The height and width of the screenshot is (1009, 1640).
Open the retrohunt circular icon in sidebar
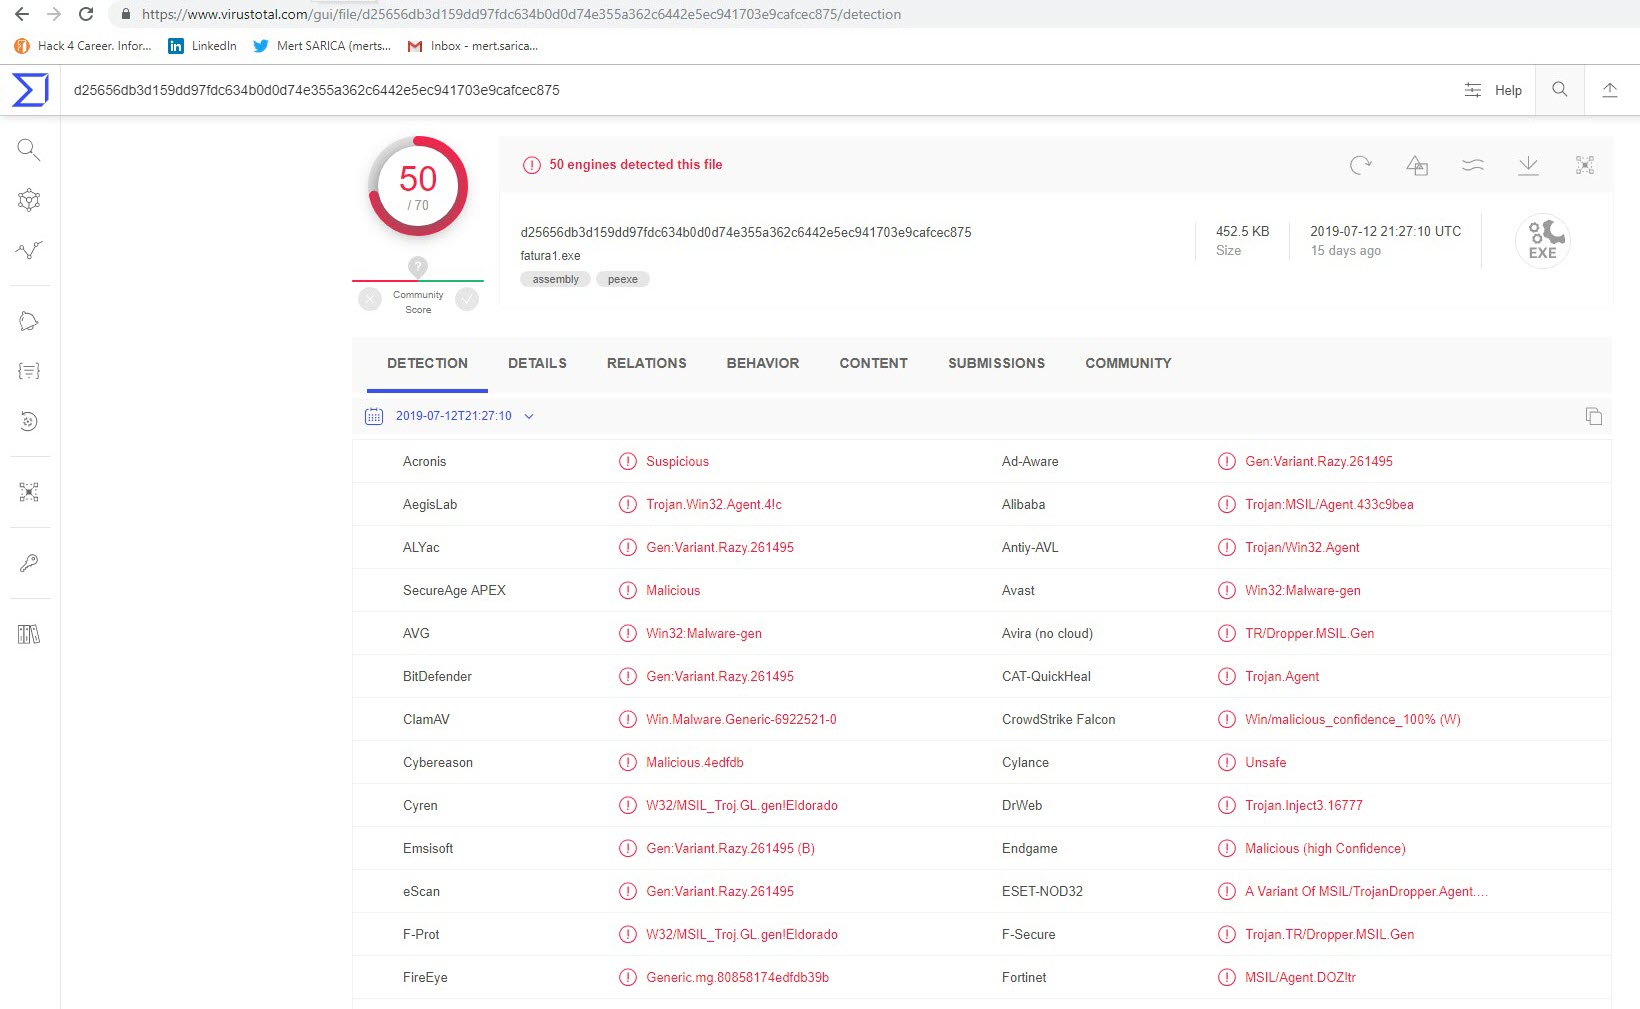tap(29, 421)
